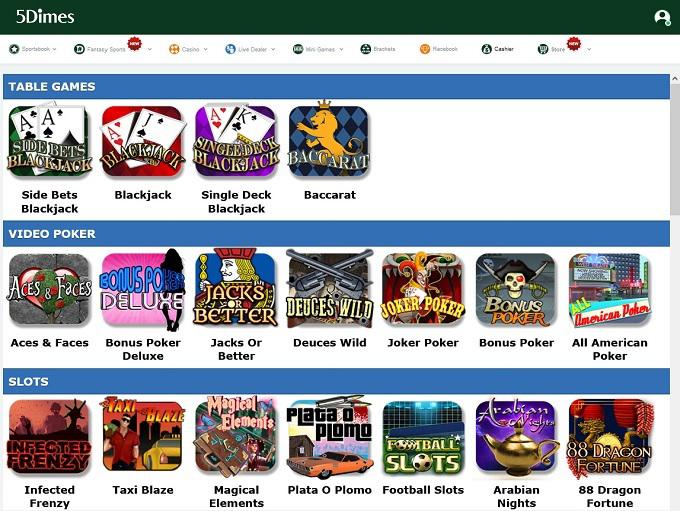Open the Jacks Or Better icon
Image resolution: width=680 pixels, height=511 pixels.
point(236,288)
